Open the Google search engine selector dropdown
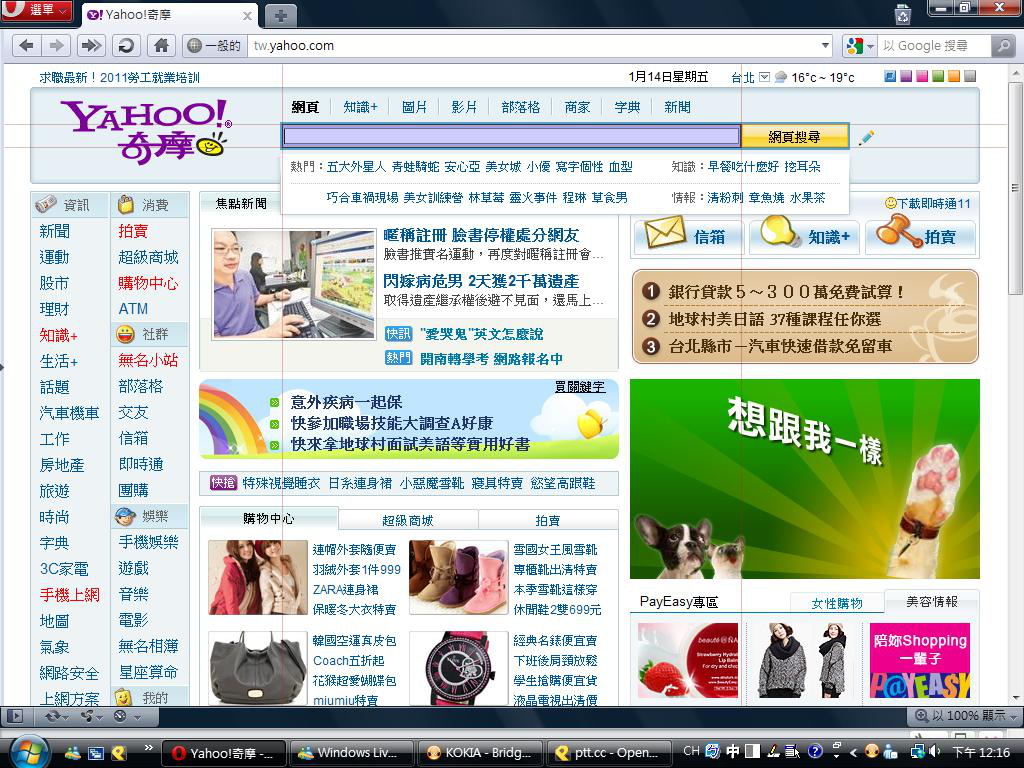 point(859,46)
